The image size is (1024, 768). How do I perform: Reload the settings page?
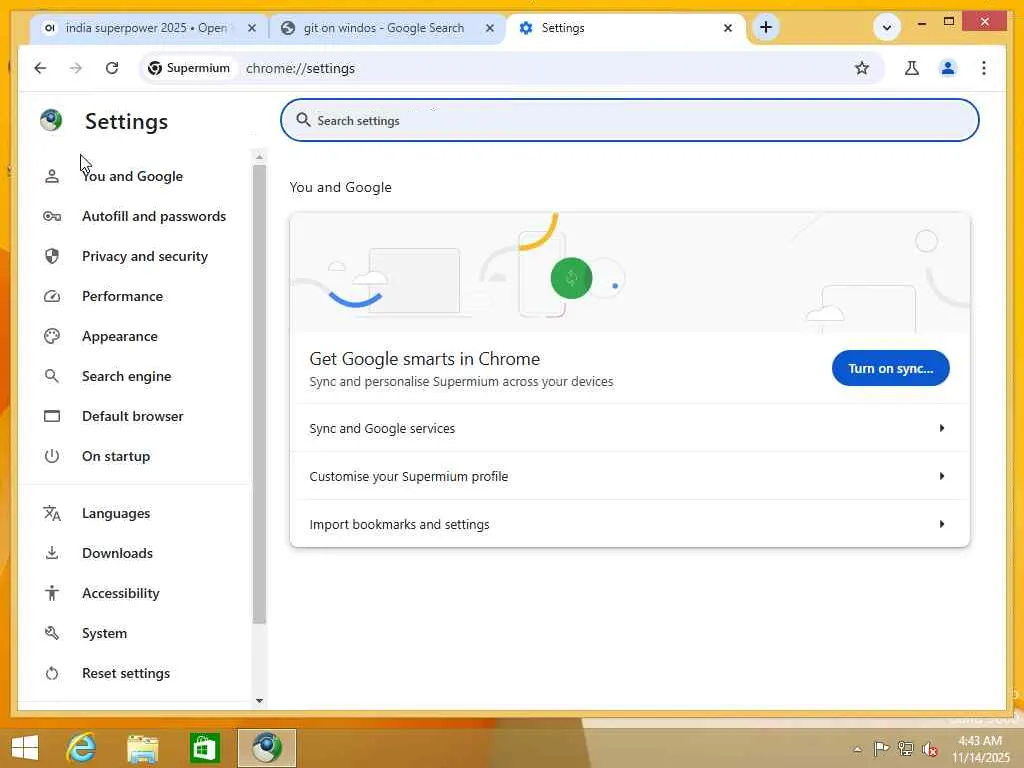coord(112,68)
